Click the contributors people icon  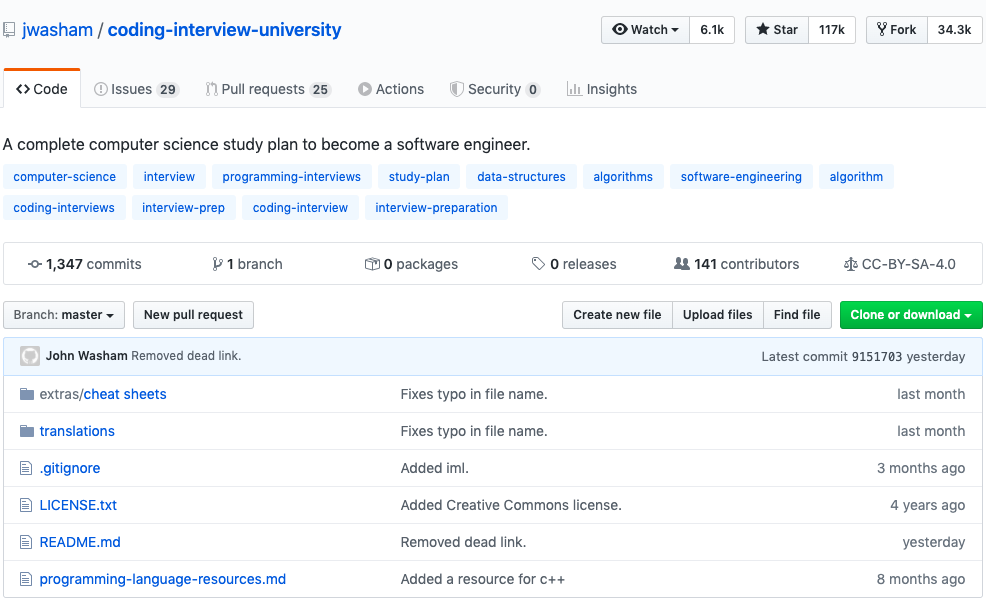[x=682, y=264]
